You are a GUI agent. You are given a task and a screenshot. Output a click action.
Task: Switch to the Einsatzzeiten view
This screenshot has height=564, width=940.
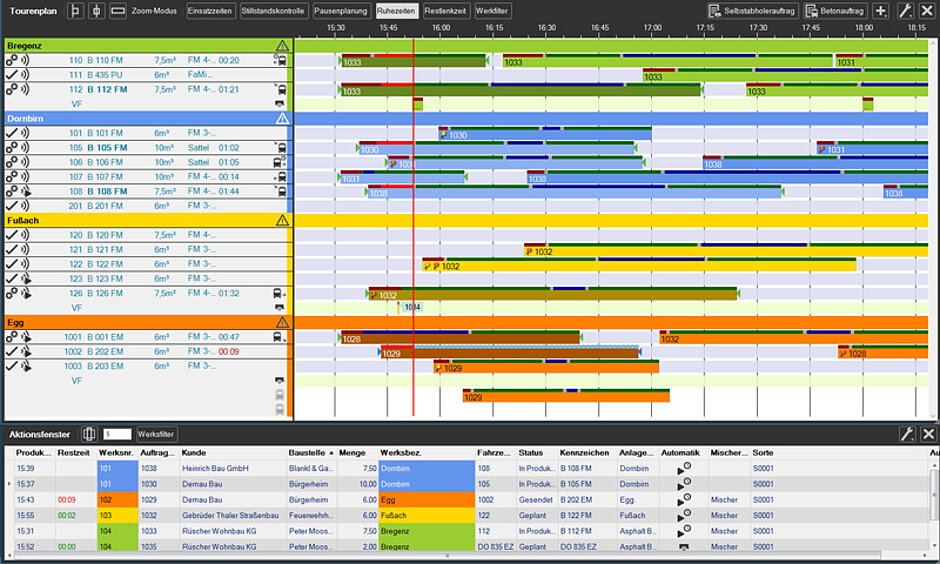[x=211, y=10]
